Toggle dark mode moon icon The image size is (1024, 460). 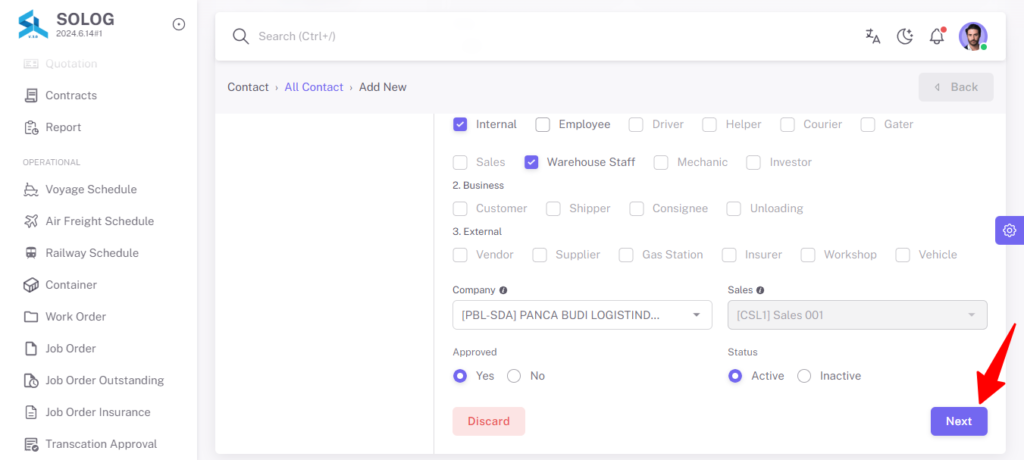(904, 36)
